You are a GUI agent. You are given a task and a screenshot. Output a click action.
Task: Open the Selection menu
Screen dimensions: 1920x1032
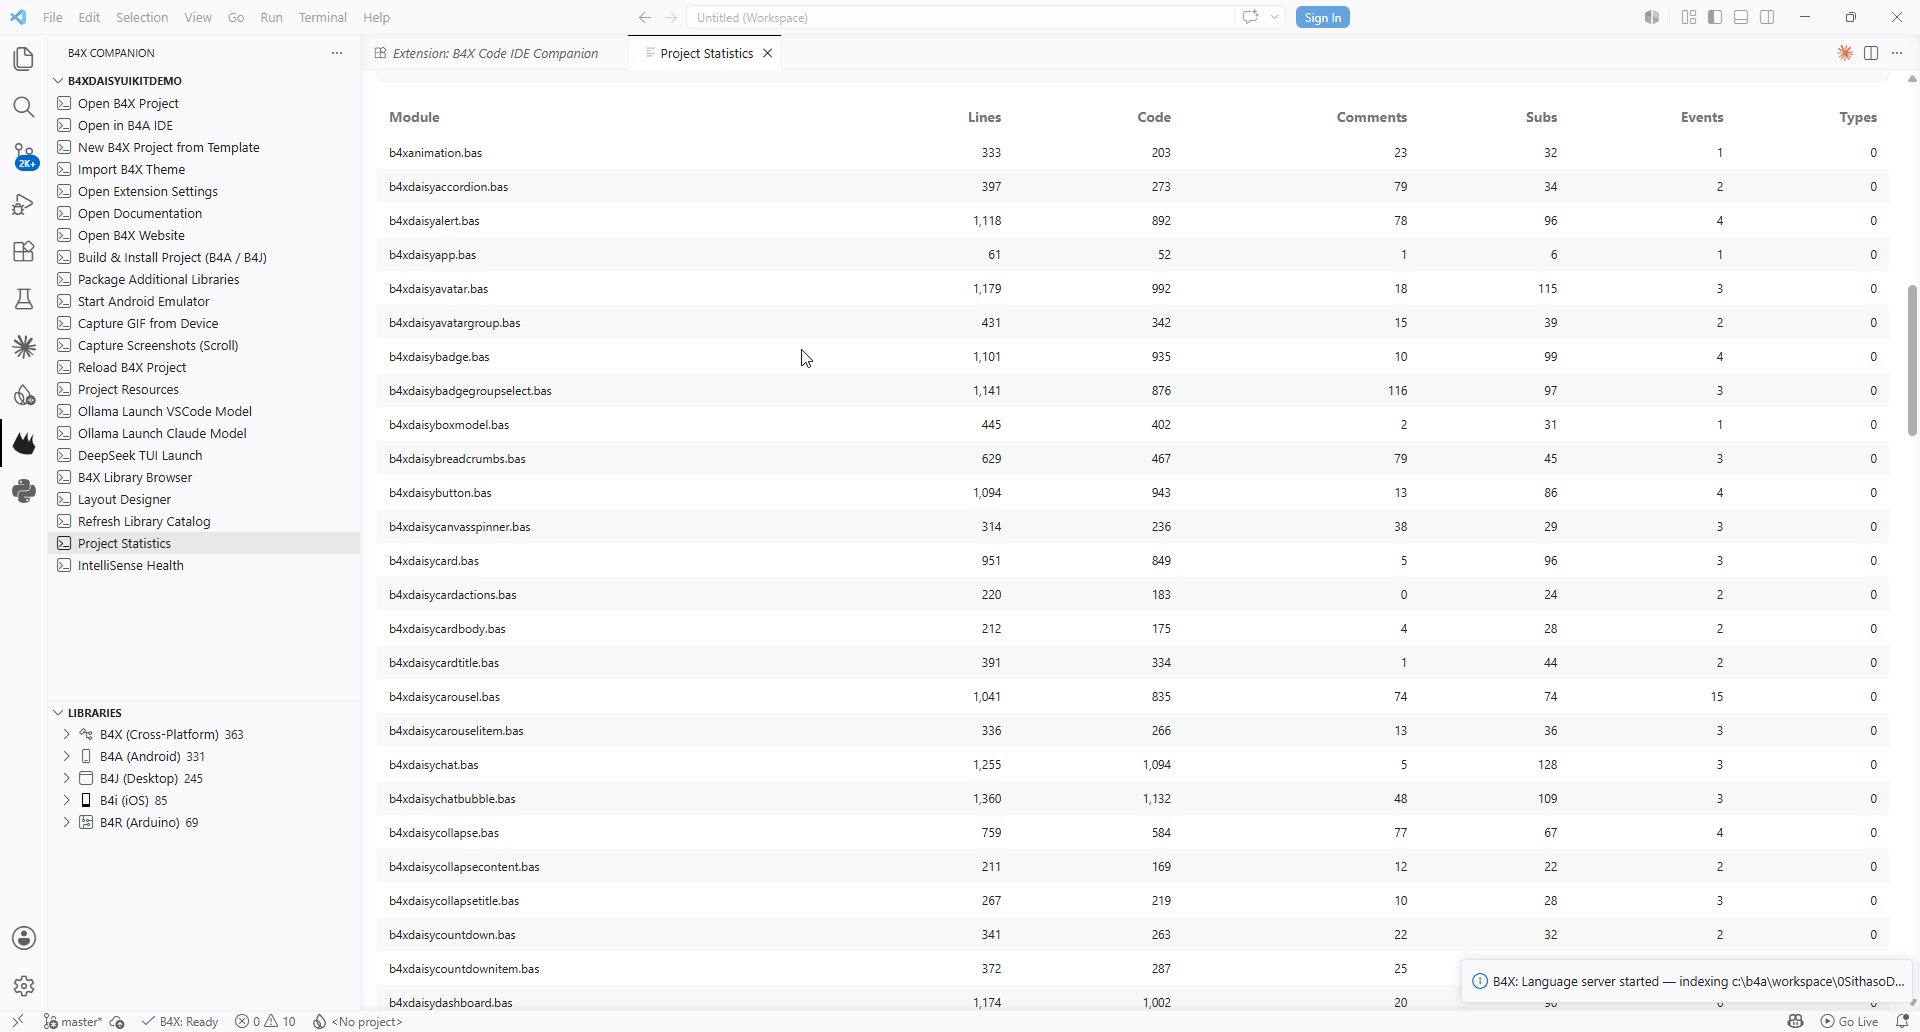coord(142,17)
